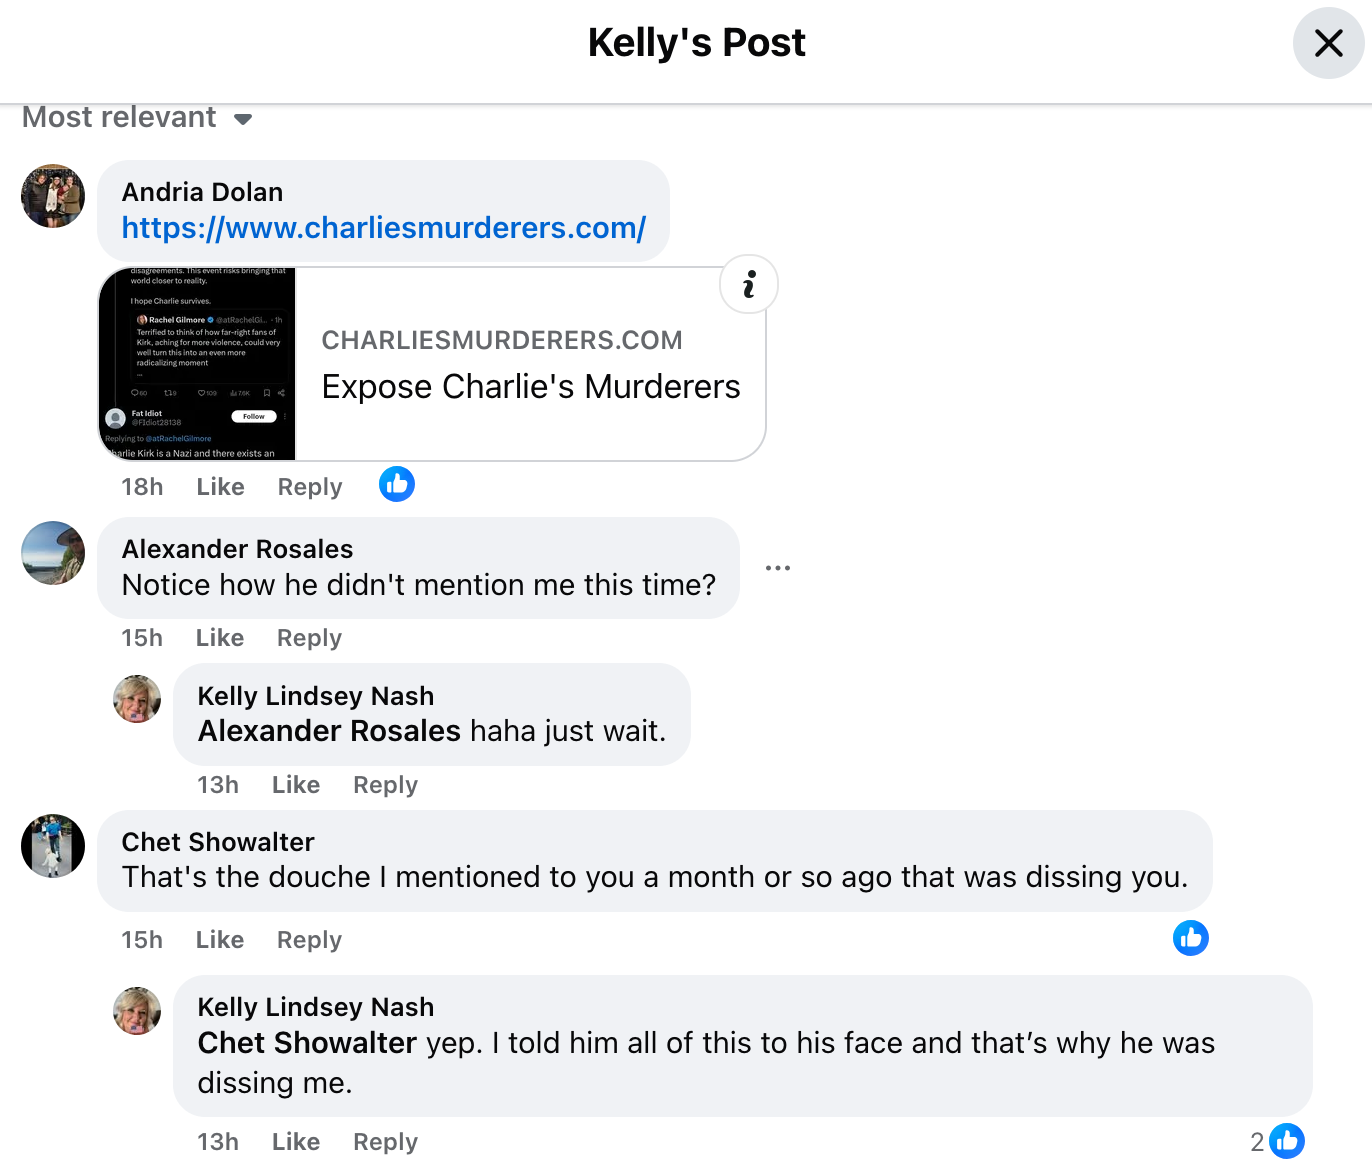Open the charliesmurderers.com link
This screenshot has width=1372, height=1160.
click(384, 228)
